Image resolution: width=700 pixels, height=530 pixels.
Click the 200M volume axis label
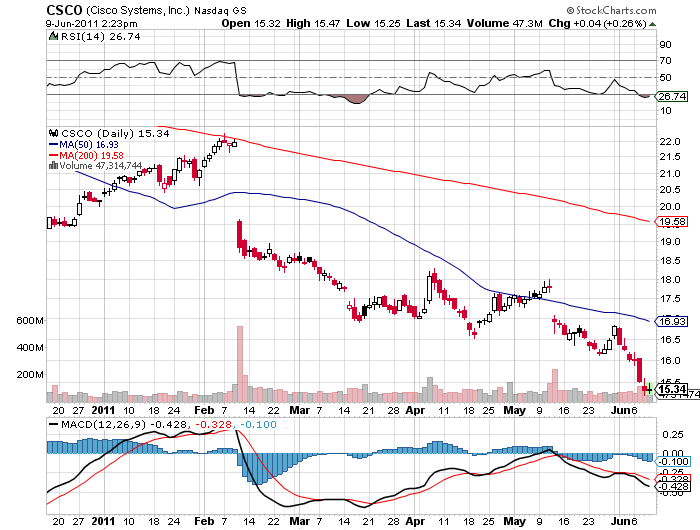(30, 375)
